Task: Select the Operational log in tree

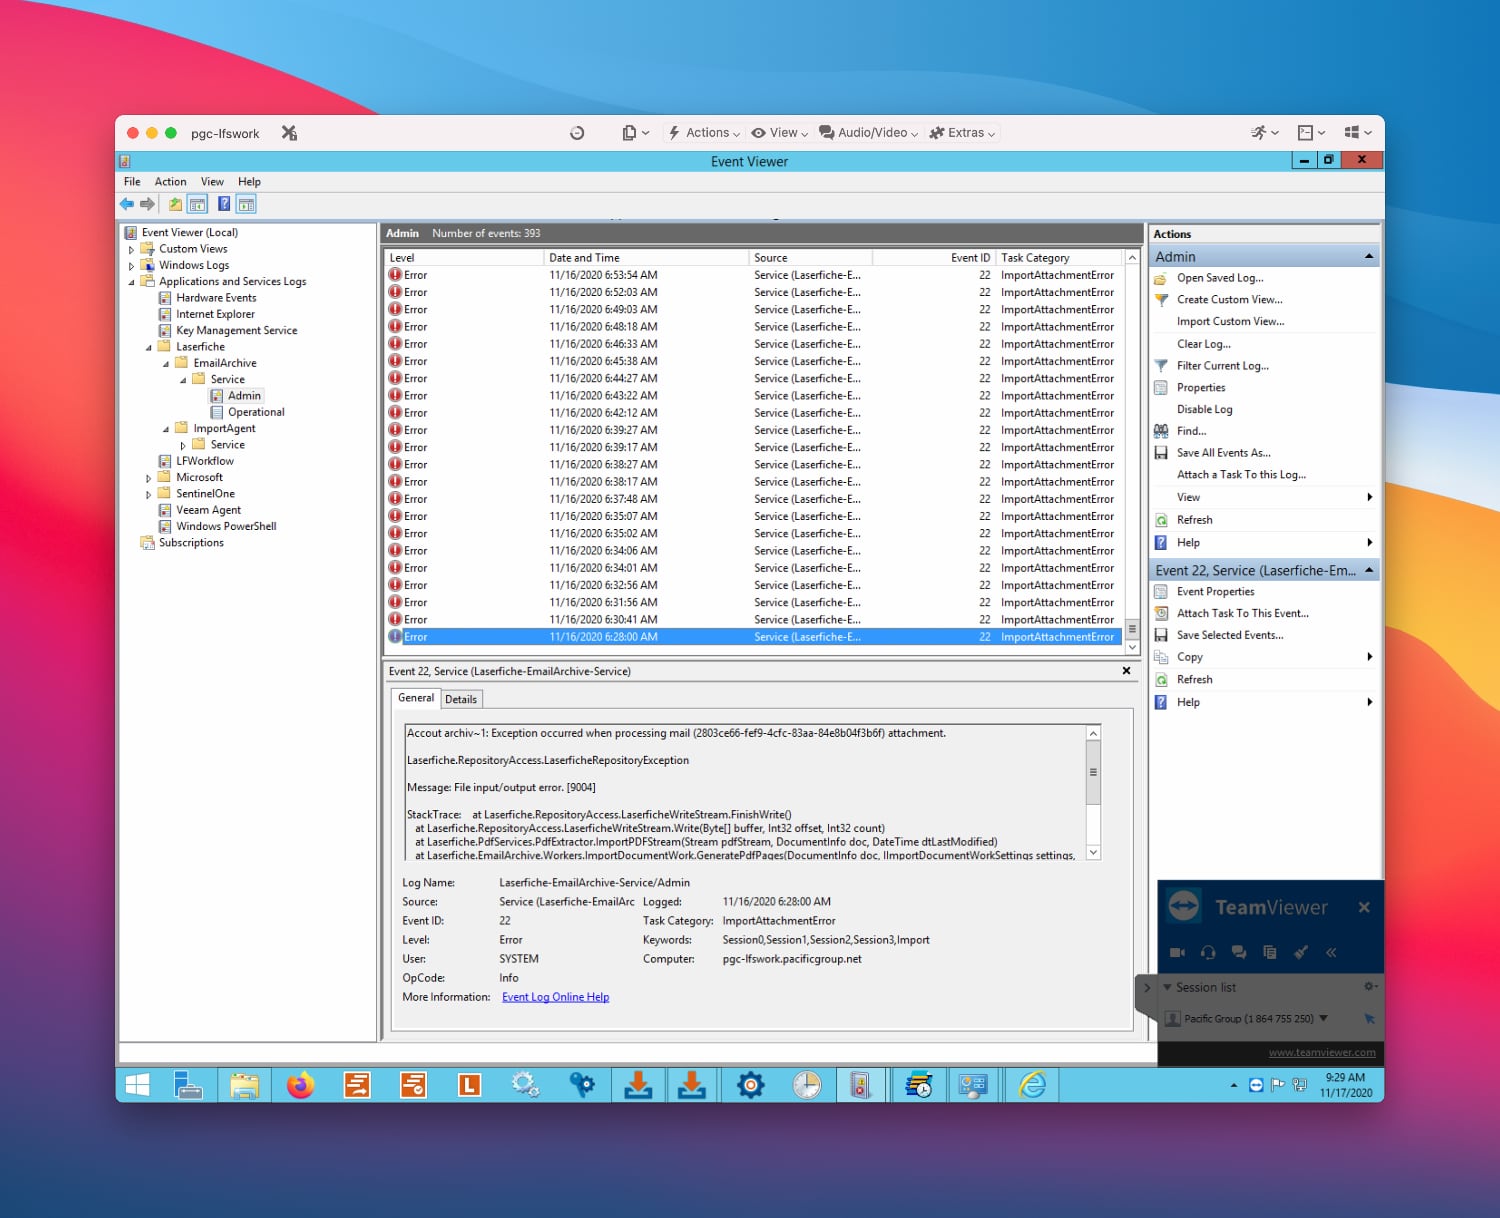Action: 256,412
